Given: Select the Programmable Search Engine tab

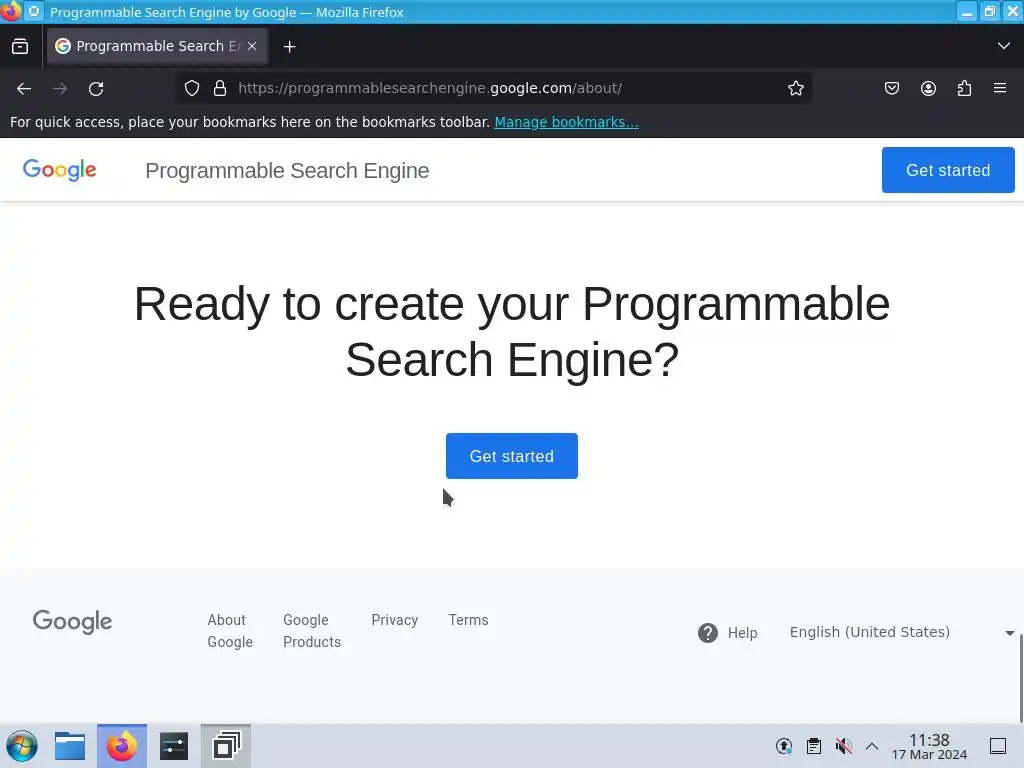Looking at the screenshot, I should (157, 46).
